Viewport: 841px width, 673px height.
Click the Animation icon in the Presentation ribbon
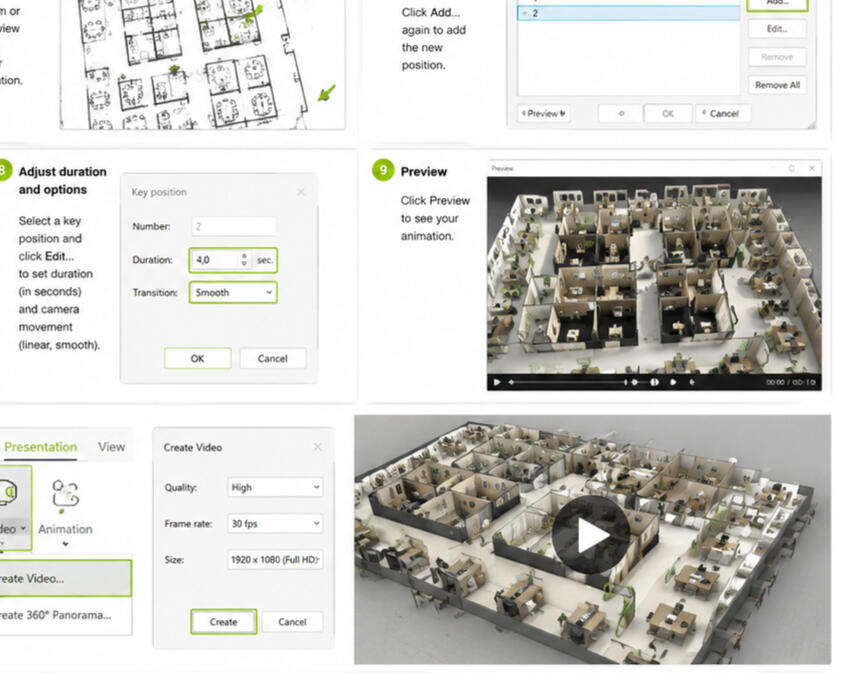pyautogui.click(x=65, y=494)
